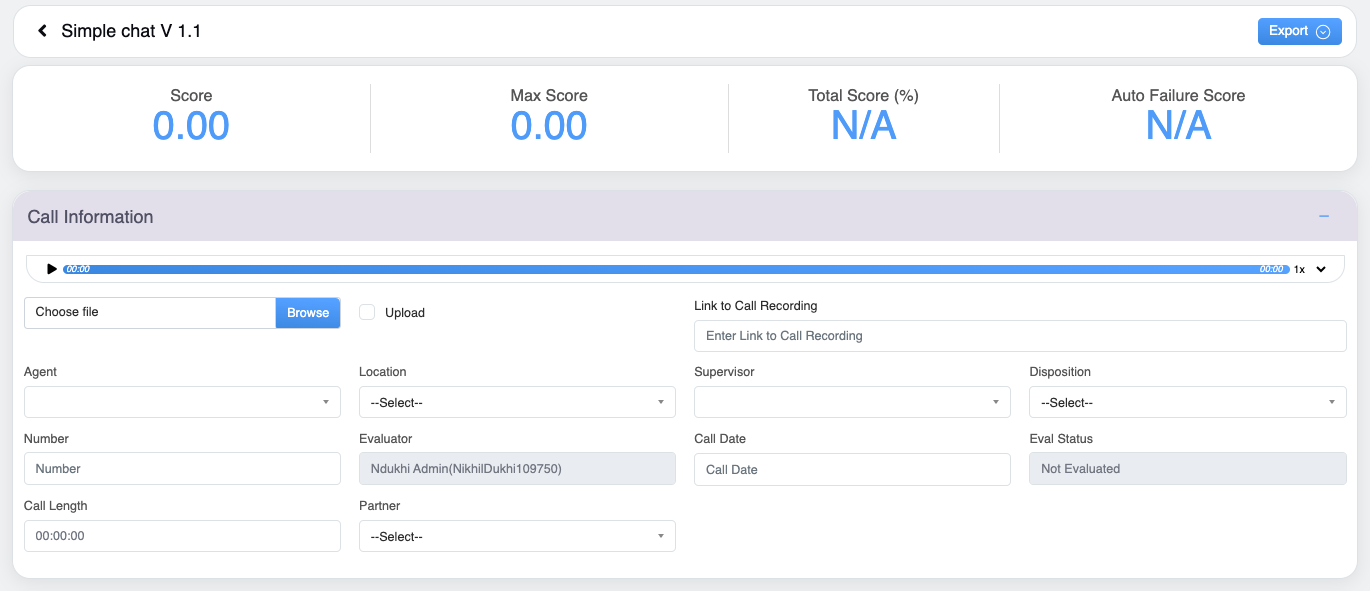Click the audio progress bar
Image resolution: width=1370 pixels, height=591 pixels.
click(670, 269)
